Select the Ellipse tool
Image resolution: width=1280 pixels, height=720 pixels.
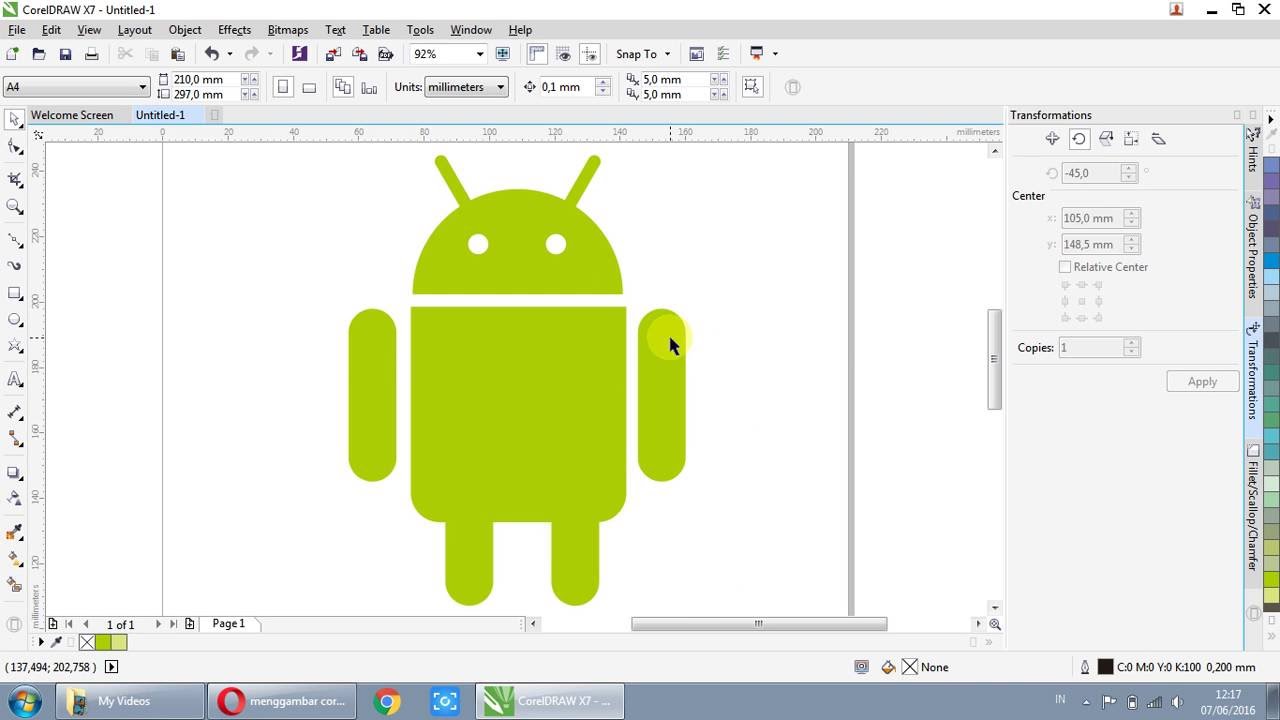(14, 320)
